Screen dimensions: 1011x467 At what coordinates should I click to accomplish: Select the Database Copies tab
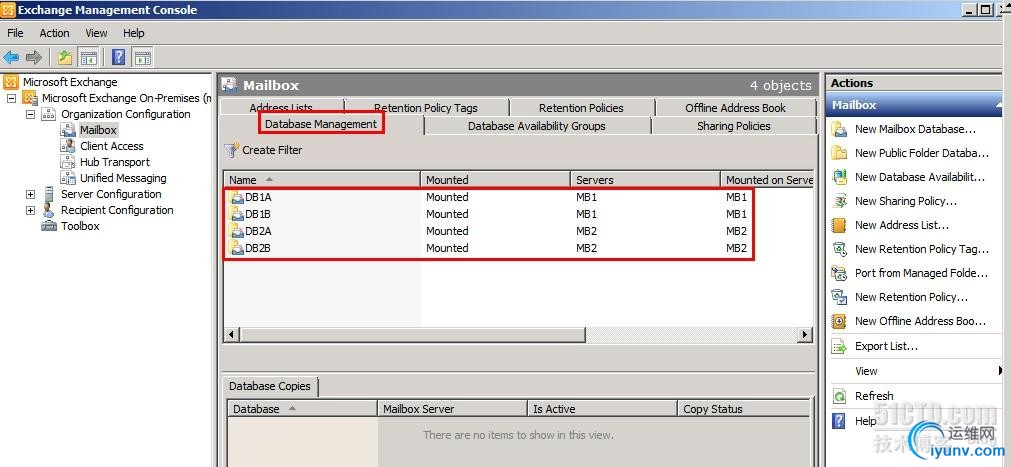click(270, 386)
